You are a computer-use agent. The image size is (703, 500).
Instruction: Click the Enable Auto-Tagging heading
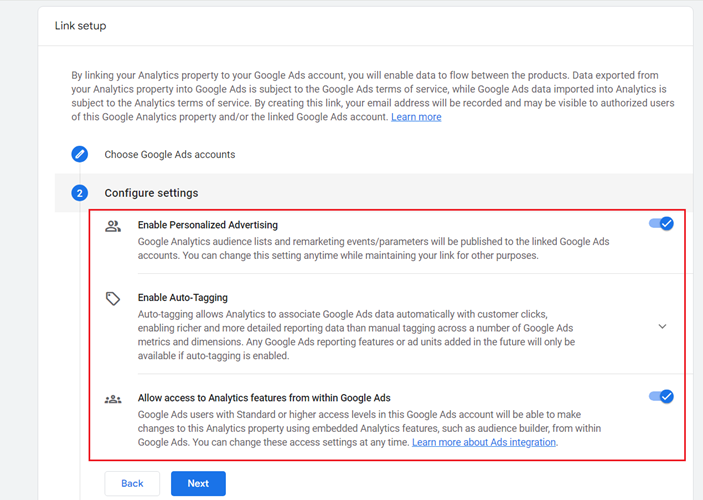pyautogui.click(x=182, y=297)
